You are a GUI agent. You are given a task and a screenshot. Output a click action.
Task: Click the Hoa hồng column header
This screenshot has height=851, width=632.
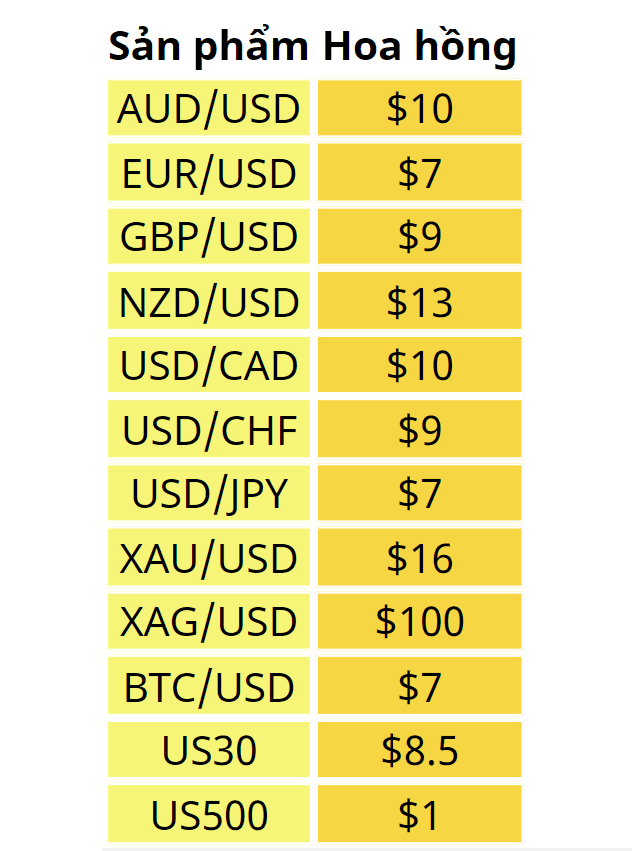420,46
